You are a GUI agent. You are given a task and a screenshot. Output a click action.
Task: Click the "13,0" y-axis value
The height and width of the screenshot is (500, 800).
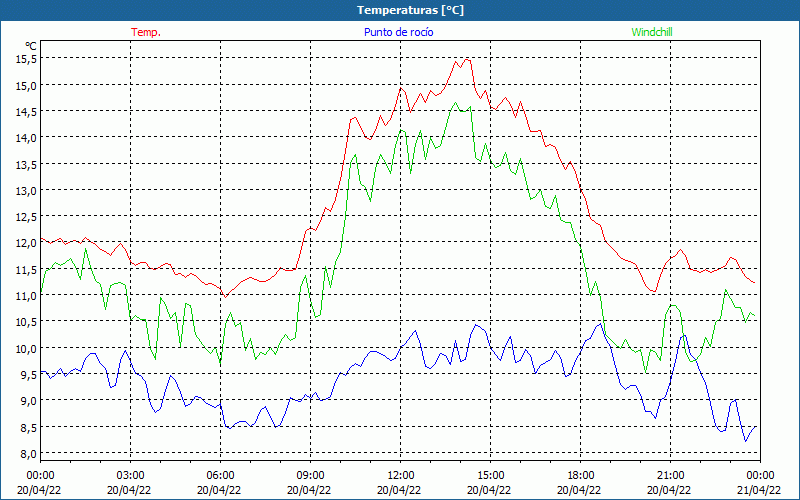coord(26,191)
